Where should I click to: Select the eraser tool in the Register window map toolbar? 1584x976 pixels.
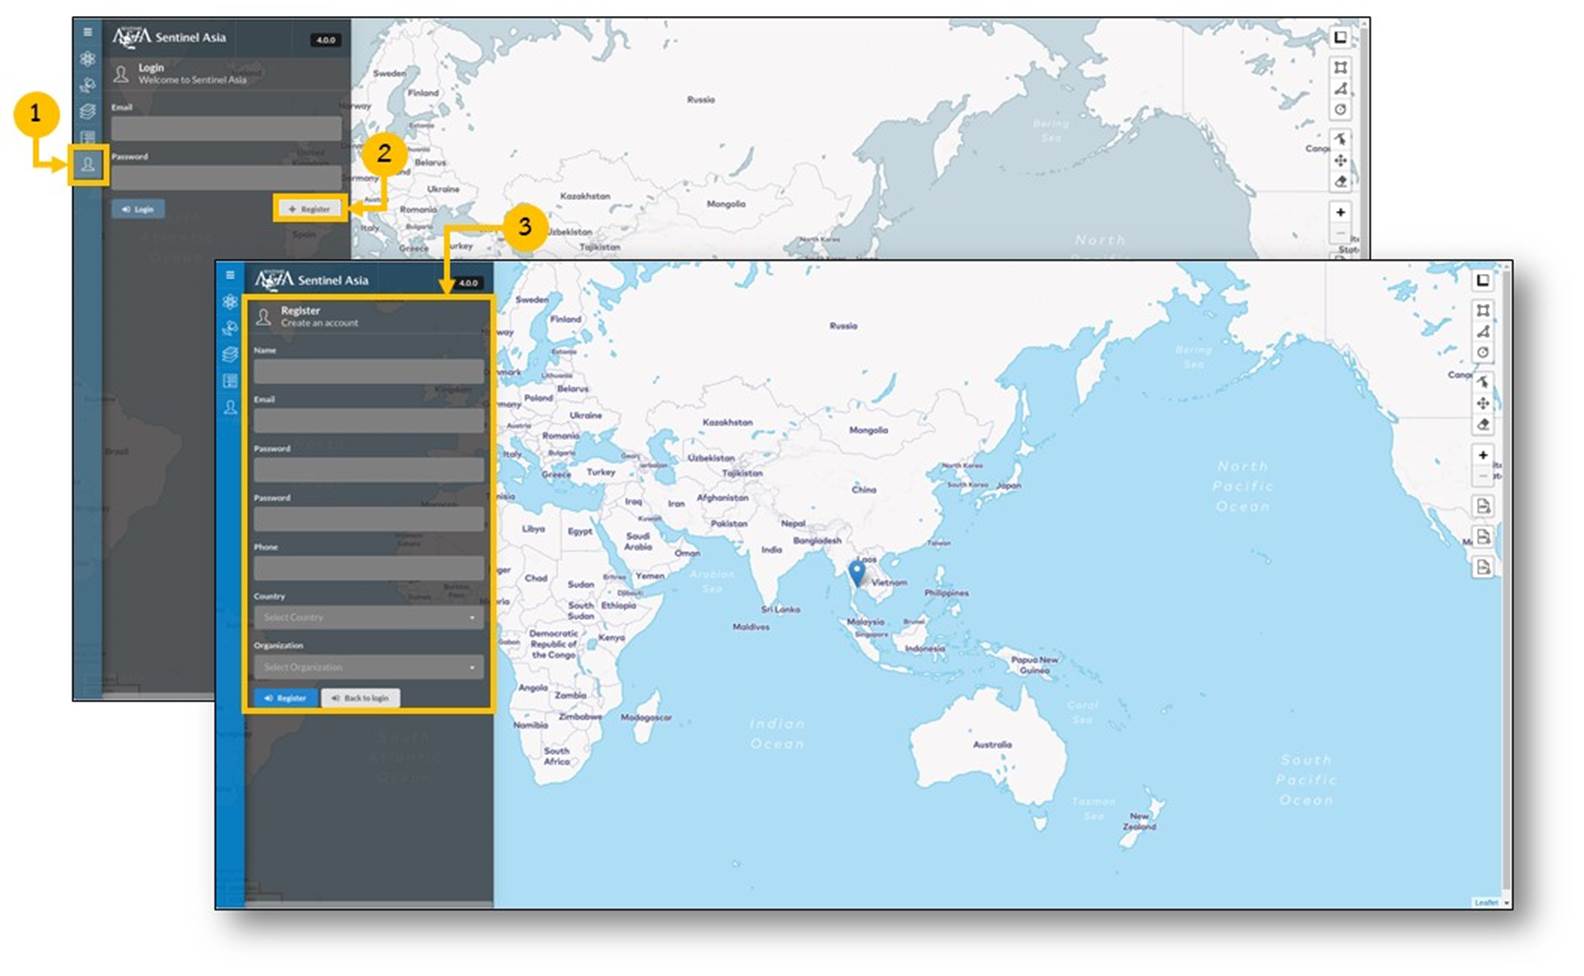(1483, 424)
